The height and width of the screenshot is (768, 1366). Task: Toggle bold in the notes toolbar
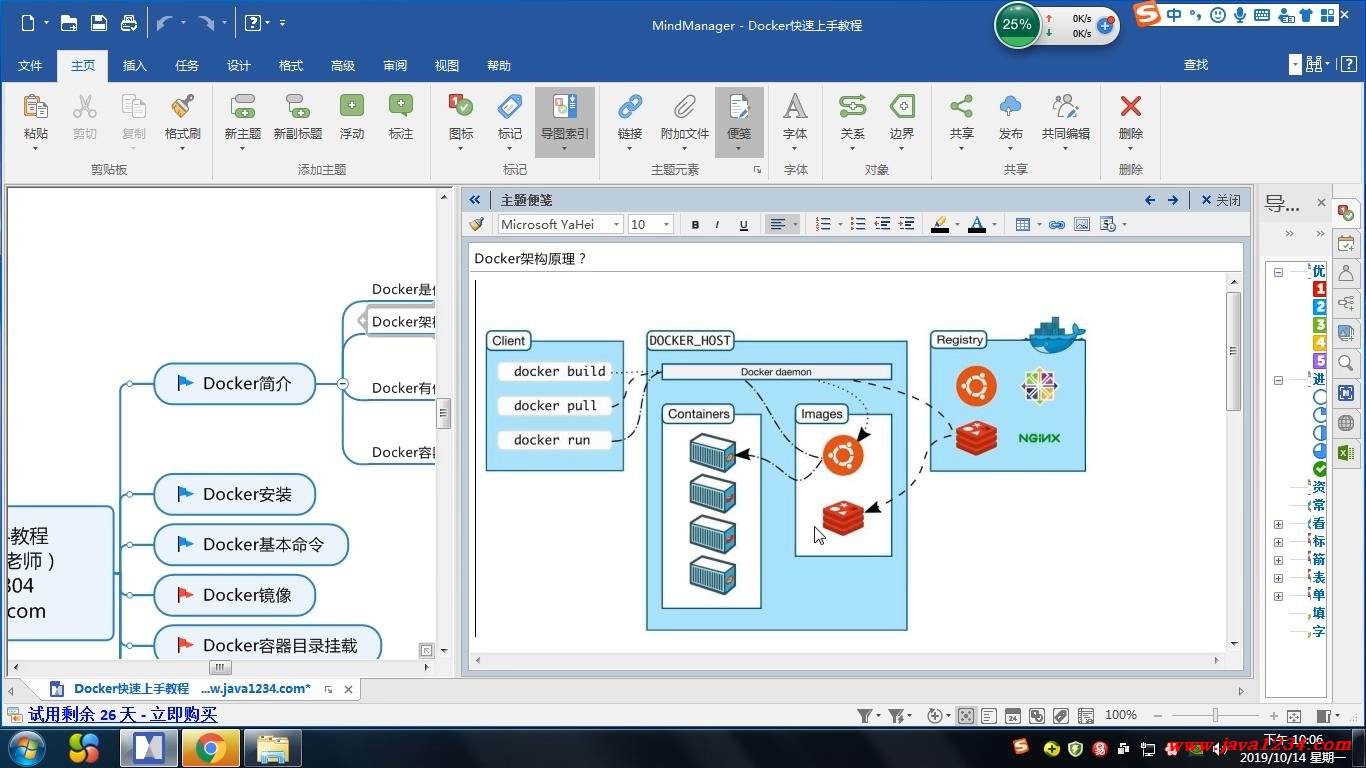tap(695, 225)
